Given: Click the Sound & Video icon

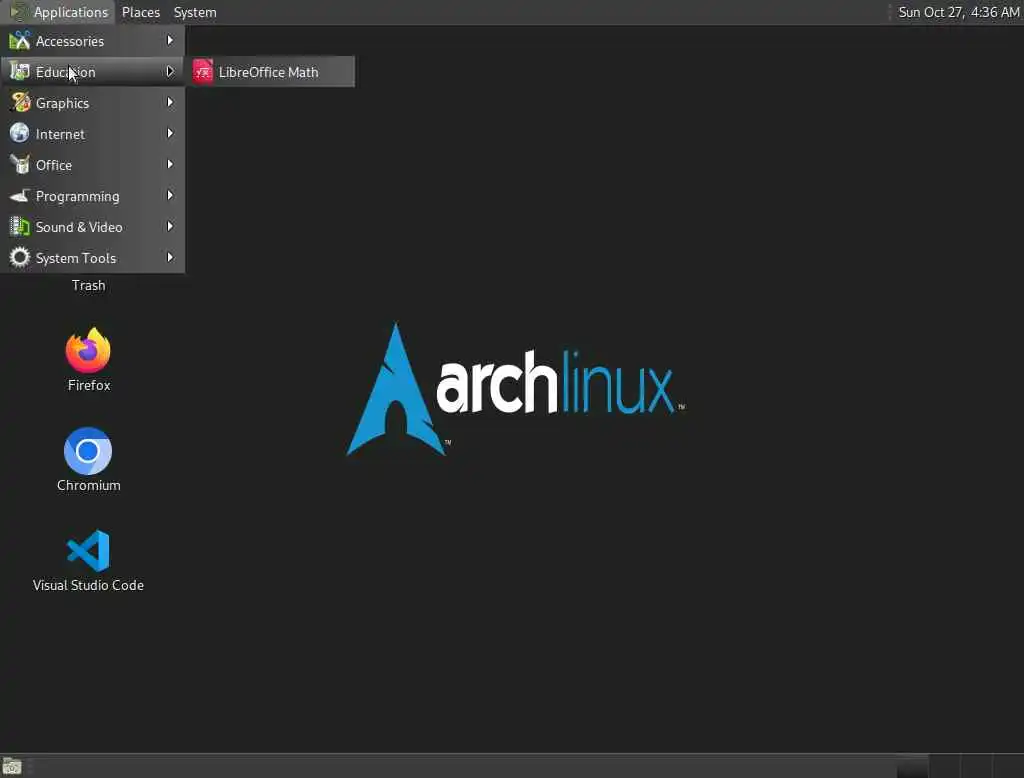Looking at the screenshot, I should pyautogui.click(x=20, y=227).
